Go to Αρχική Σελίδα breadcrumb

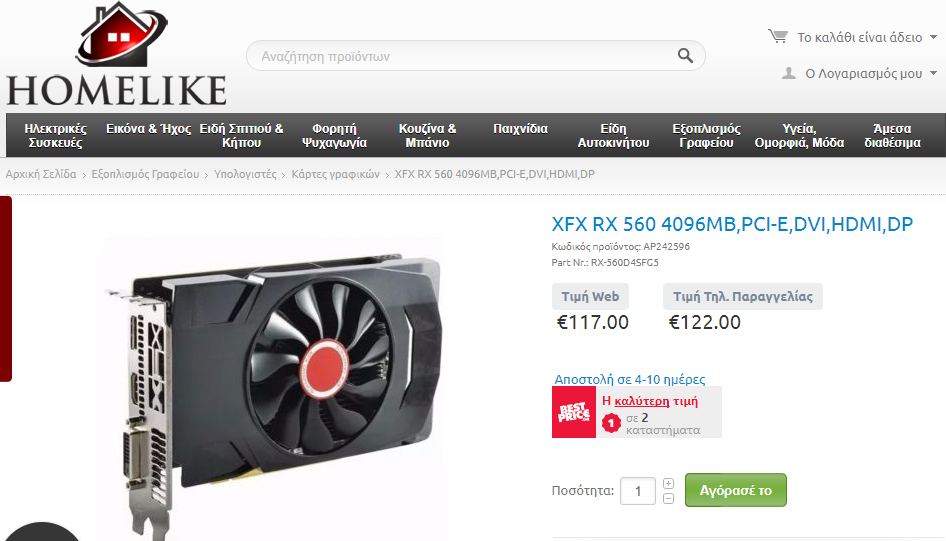41,174
